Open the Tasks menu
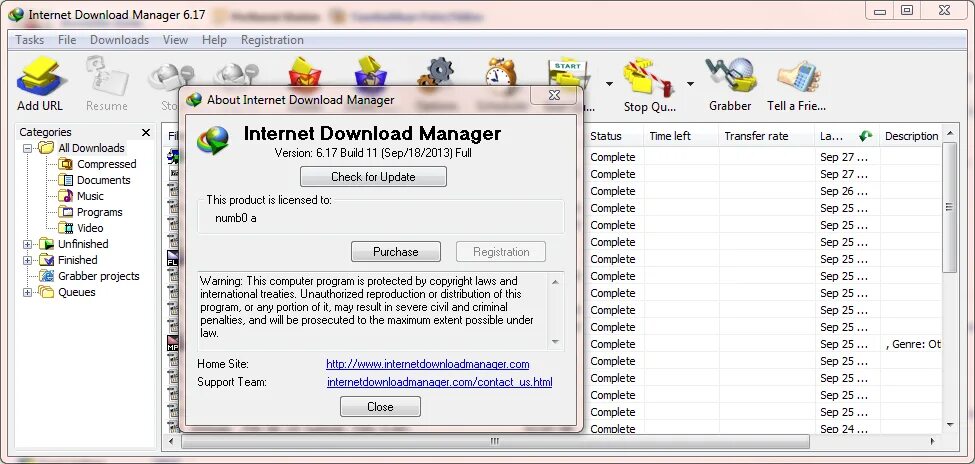 click(x=29, y=40)
